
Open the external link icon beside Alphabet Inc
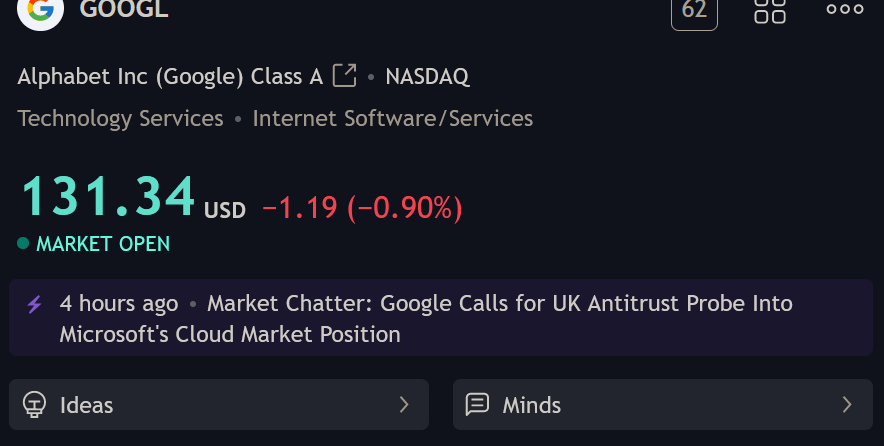click(x=344, y=76)
